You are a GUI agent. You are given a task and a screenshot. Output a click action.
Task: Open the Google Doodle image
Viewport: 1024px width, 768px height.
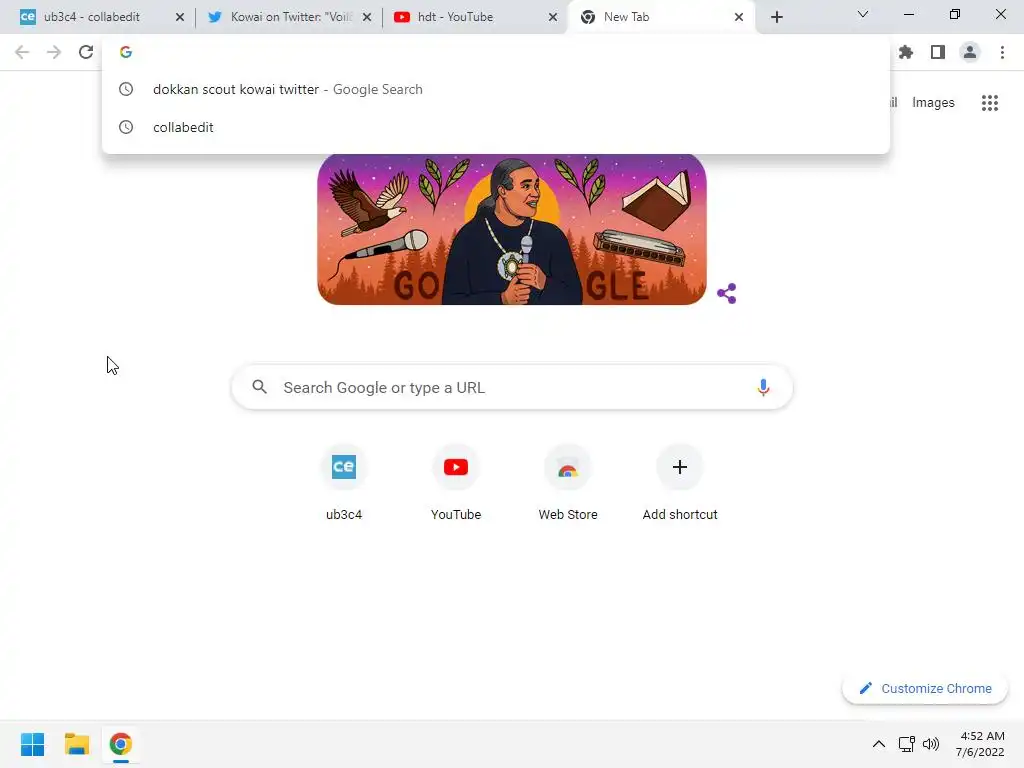[512, 229]
